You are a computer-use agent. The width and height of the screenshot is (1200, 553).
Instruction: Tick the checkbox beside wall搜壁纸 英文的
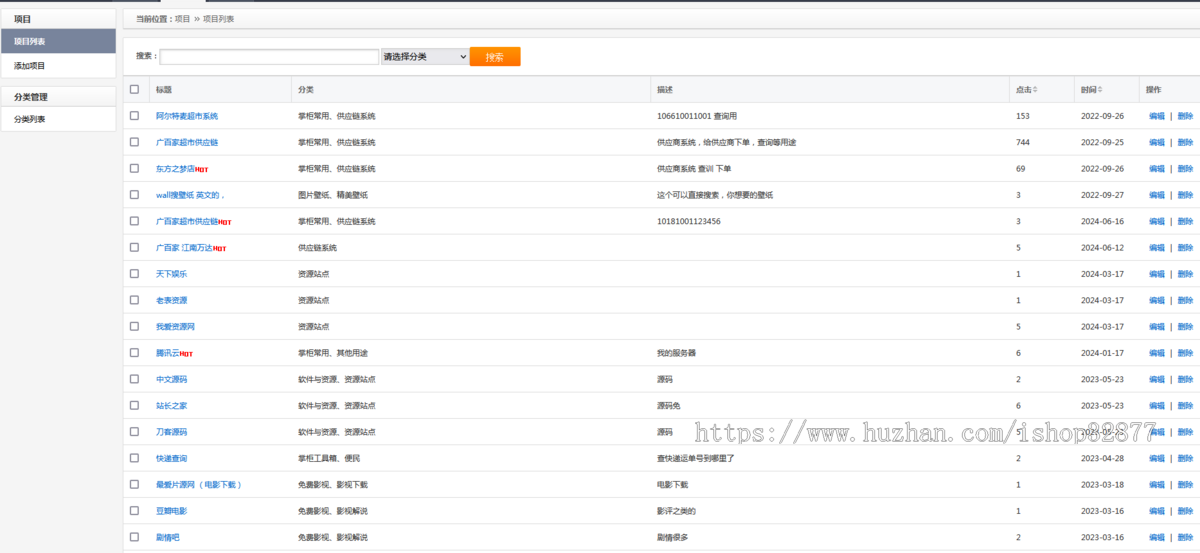click(x=135, y=195)
